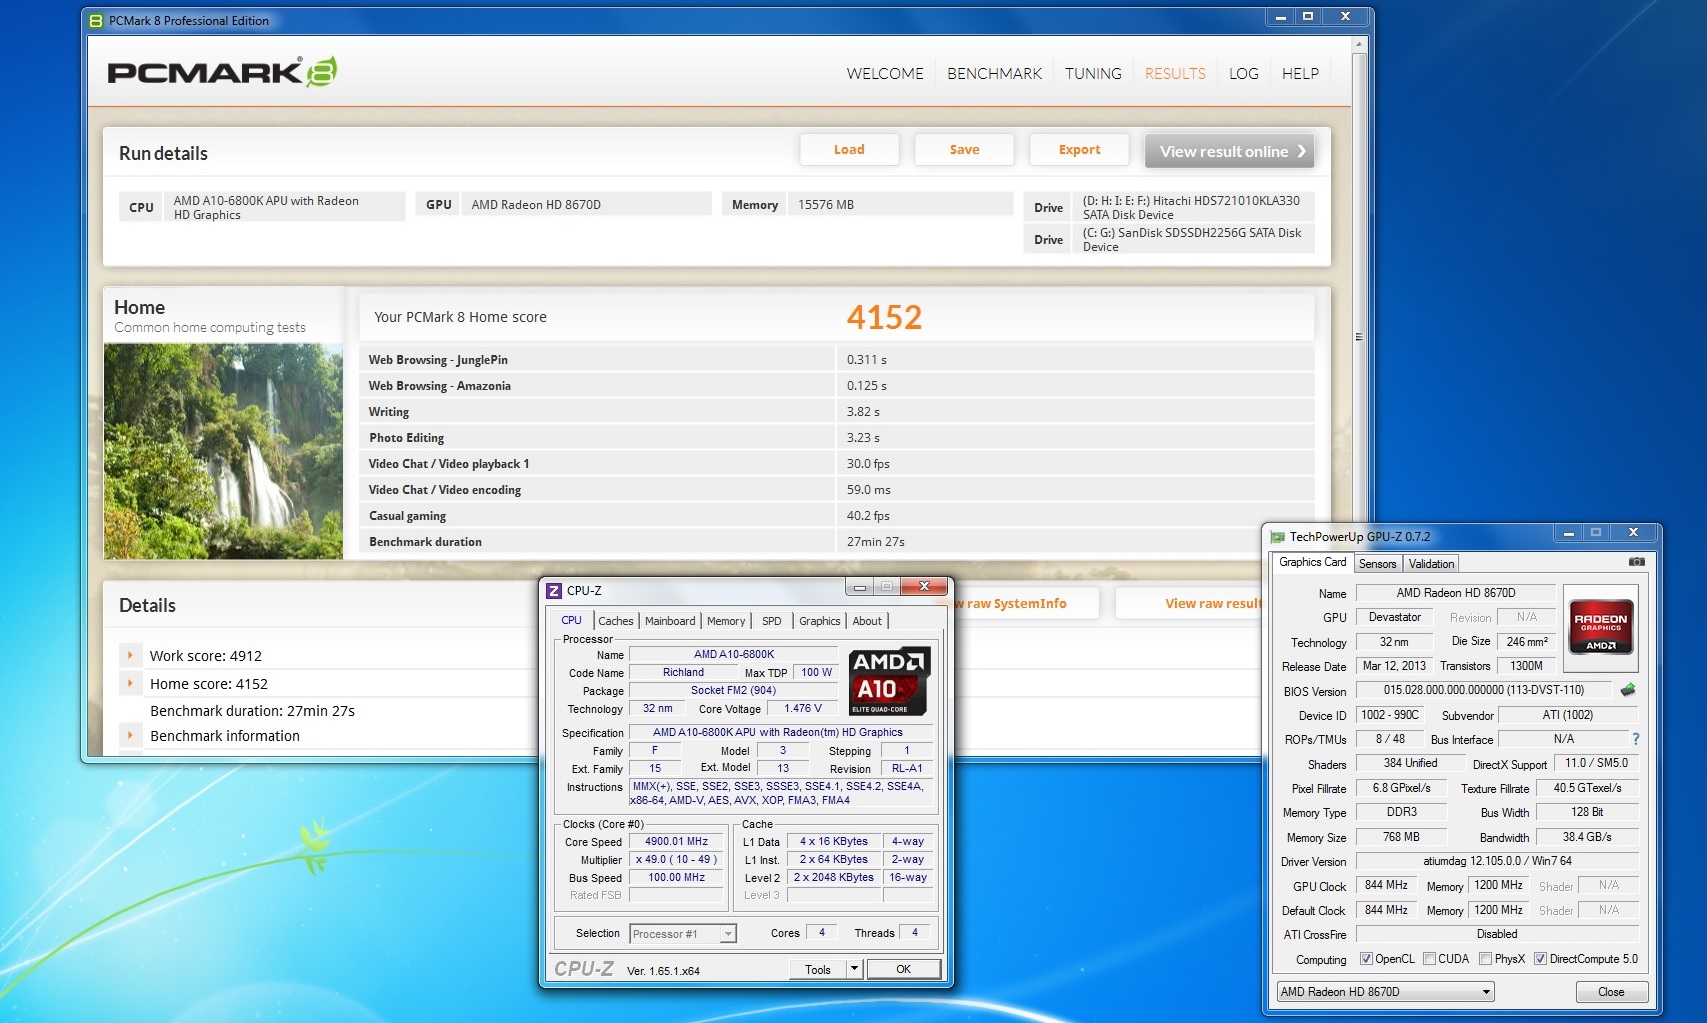Toggle the DirectCompute 5.0 checkbox
The height and width of the screenshot is (1023, 1707).
coord(1540,959)
